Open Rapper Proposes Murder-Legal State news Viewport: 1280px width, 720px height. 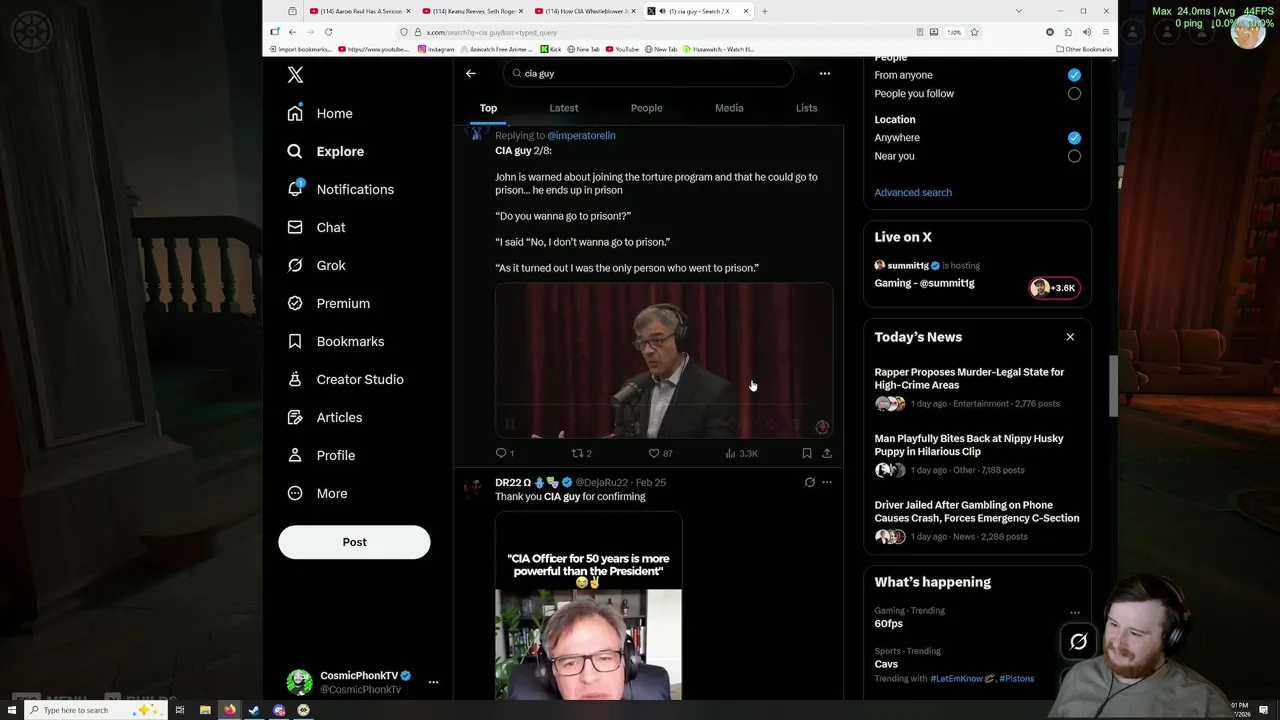[x=969, y=379]
